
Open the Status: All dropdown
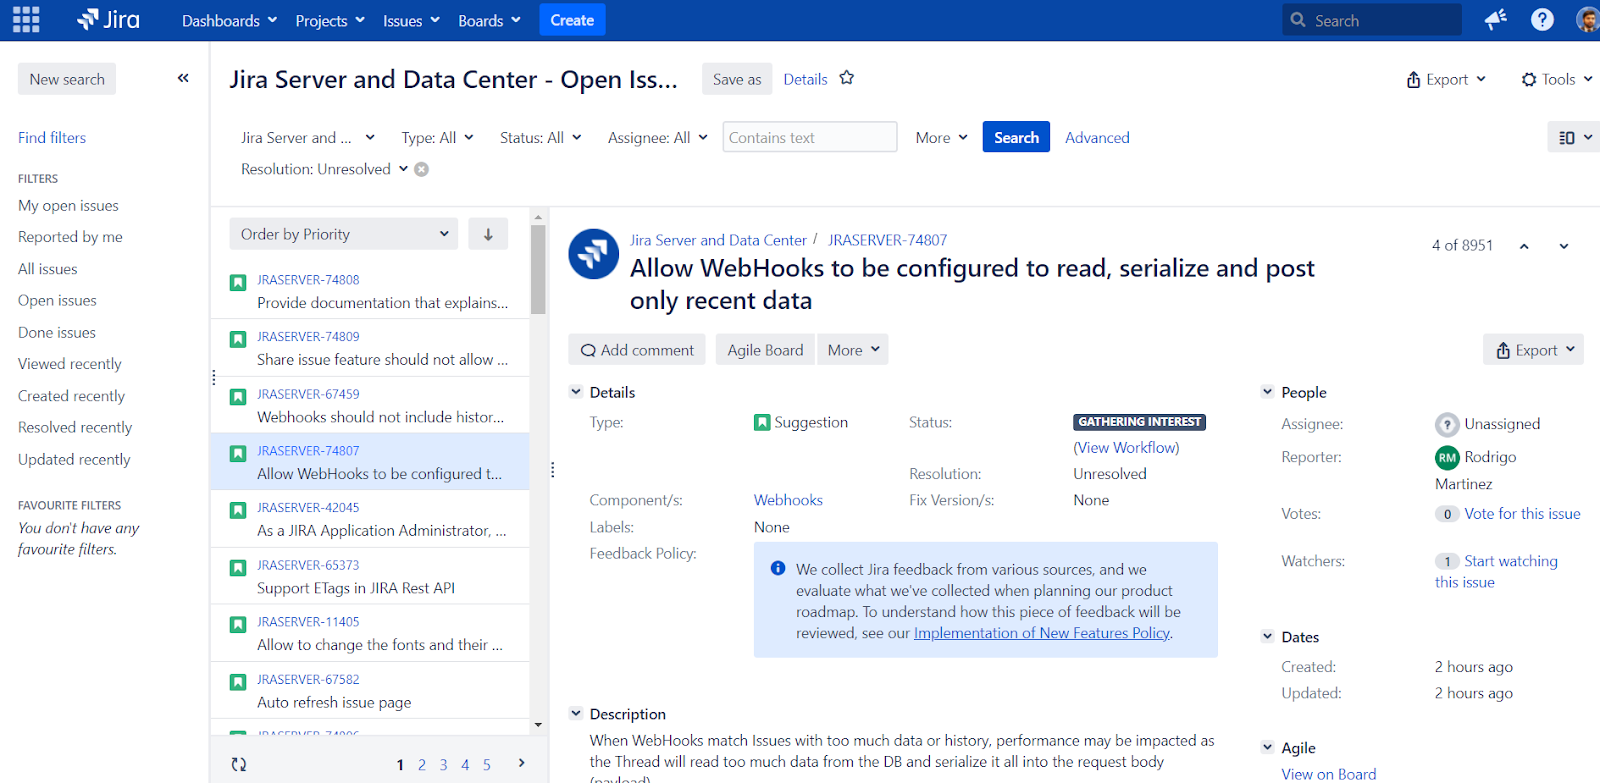point(541,137)
